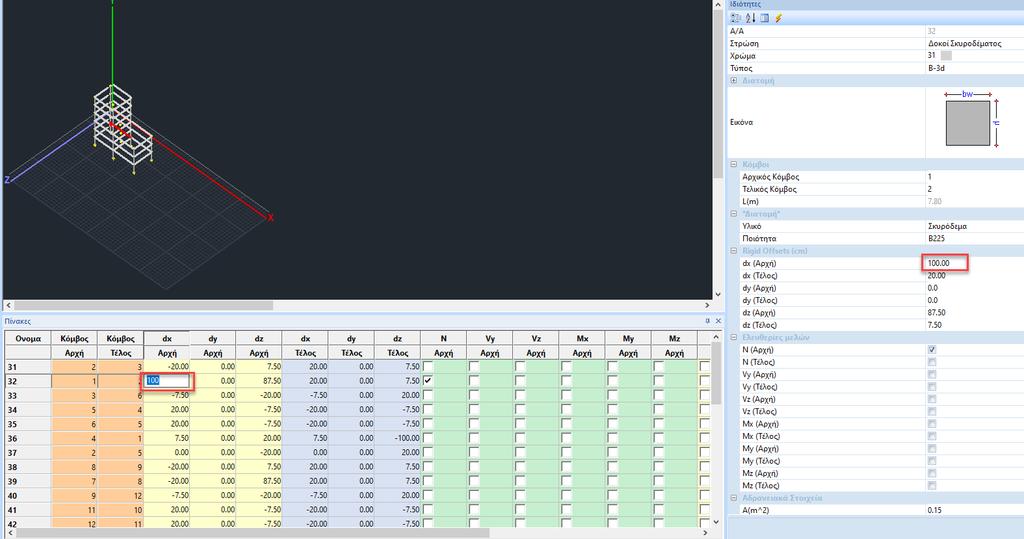Collapse the Αδρανειακά Στοιχεία group

click(733, 498)
